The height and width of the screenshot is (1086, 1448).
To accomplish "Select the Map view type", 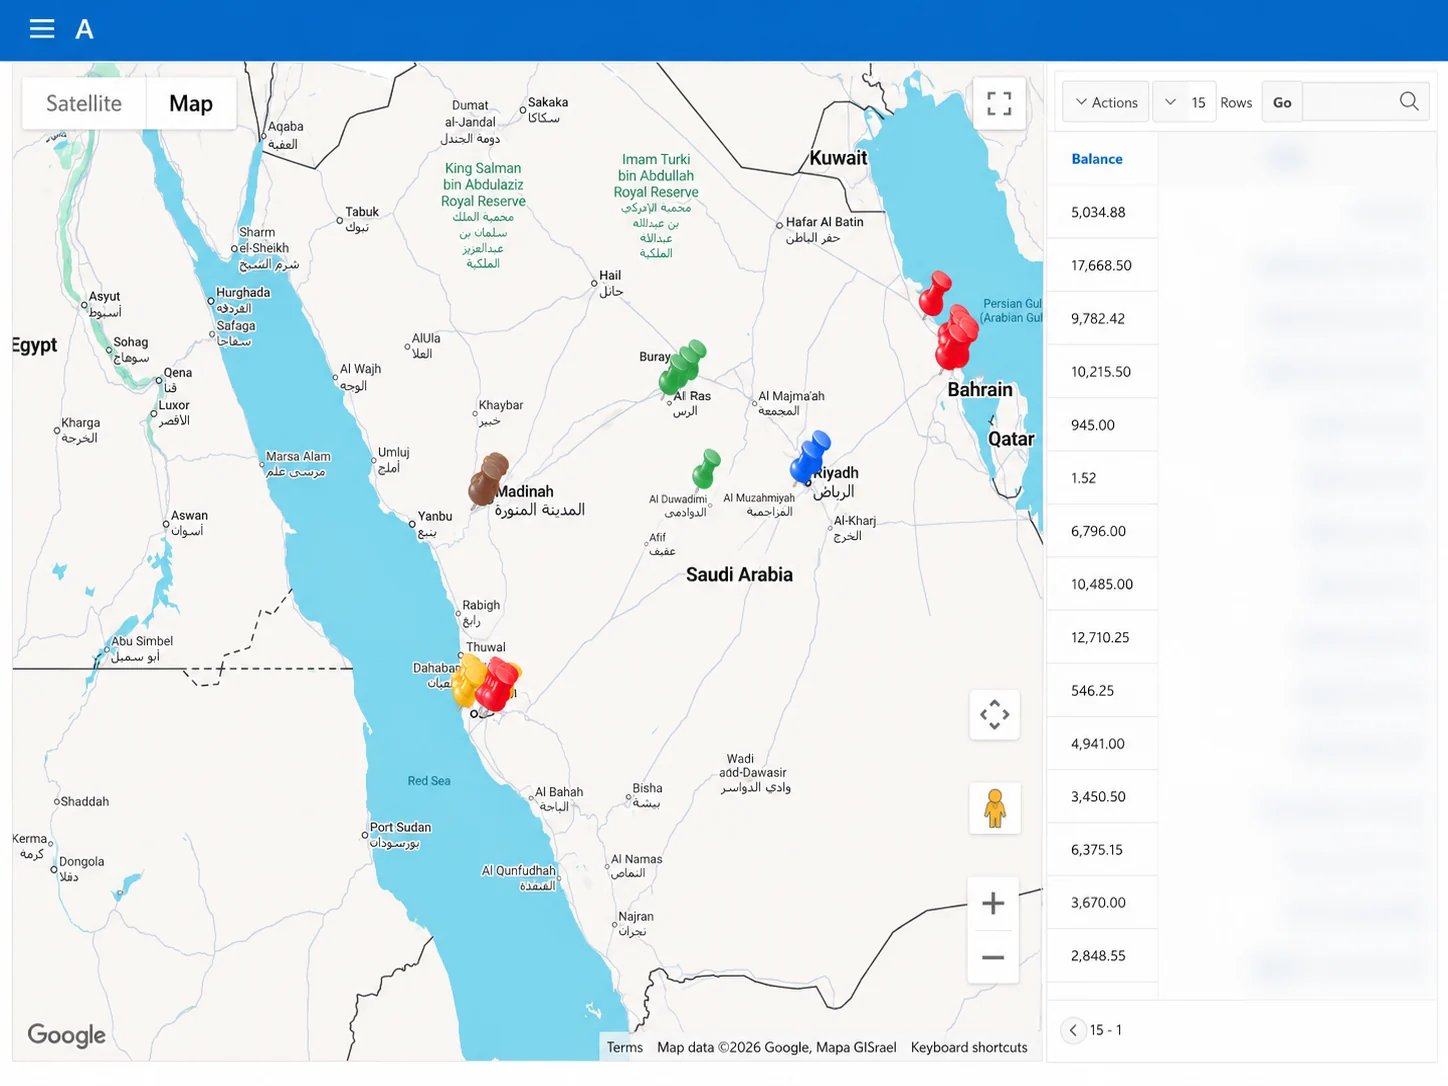I will (x=191, y=103).
